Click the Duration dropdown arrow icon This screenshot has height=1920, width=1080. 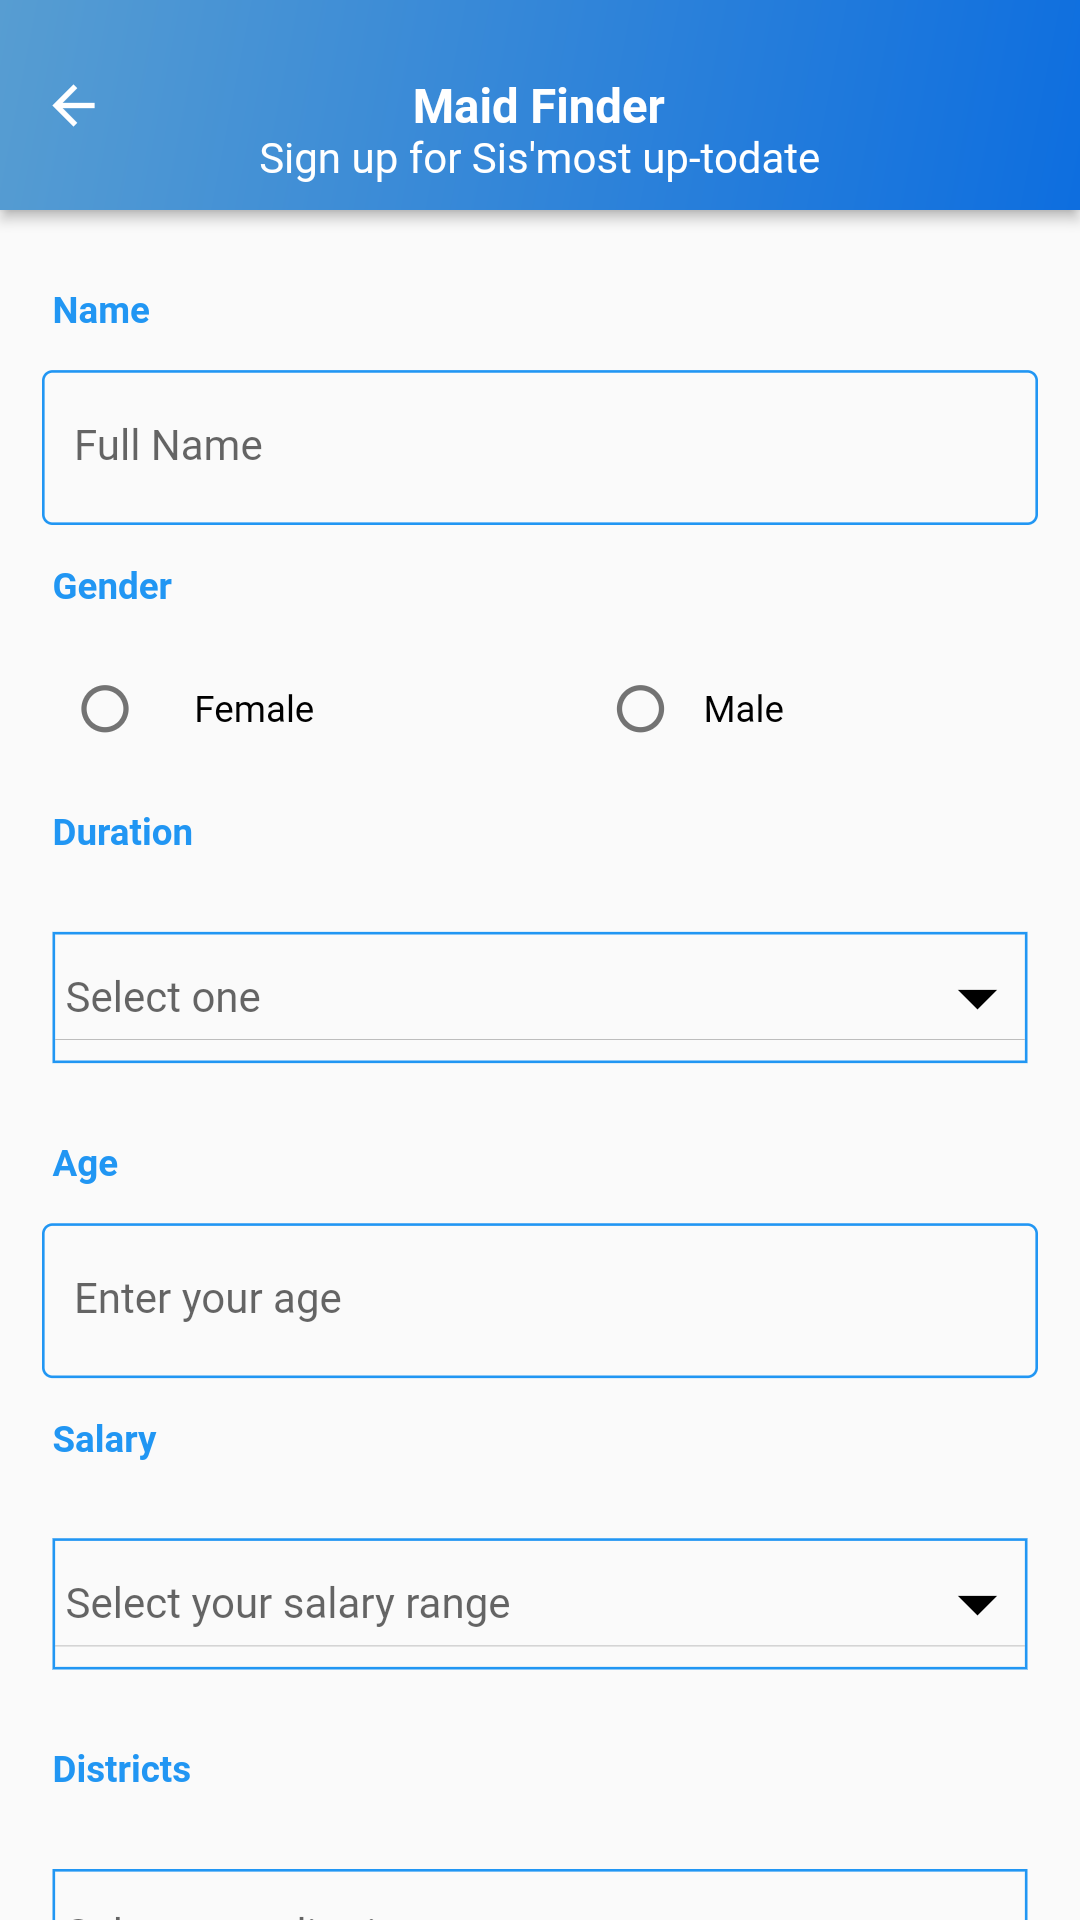tap(976, 998)
